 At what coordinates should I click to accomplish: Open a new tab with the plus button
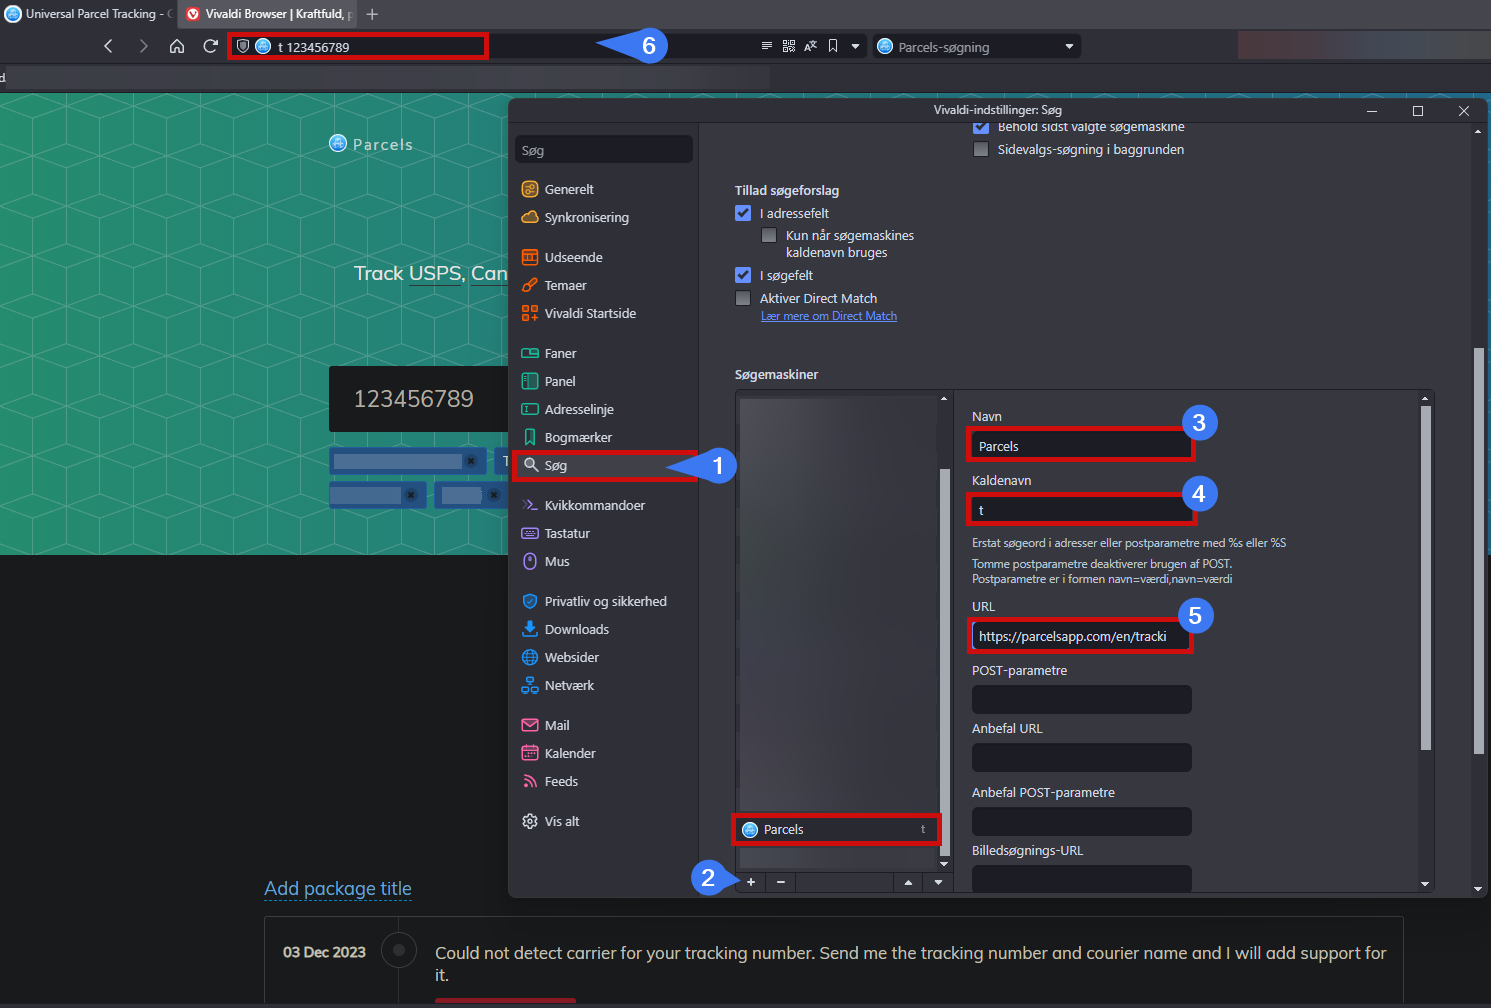(x=372, y=14)
